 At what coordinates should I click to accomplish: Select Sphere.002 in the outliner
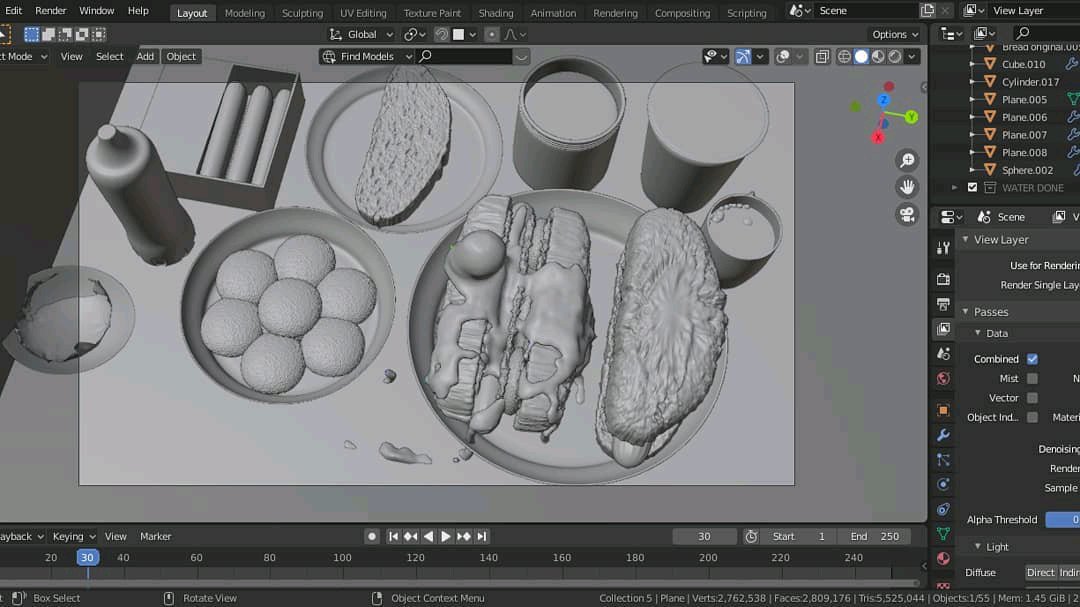click(x=1027, y=170)
